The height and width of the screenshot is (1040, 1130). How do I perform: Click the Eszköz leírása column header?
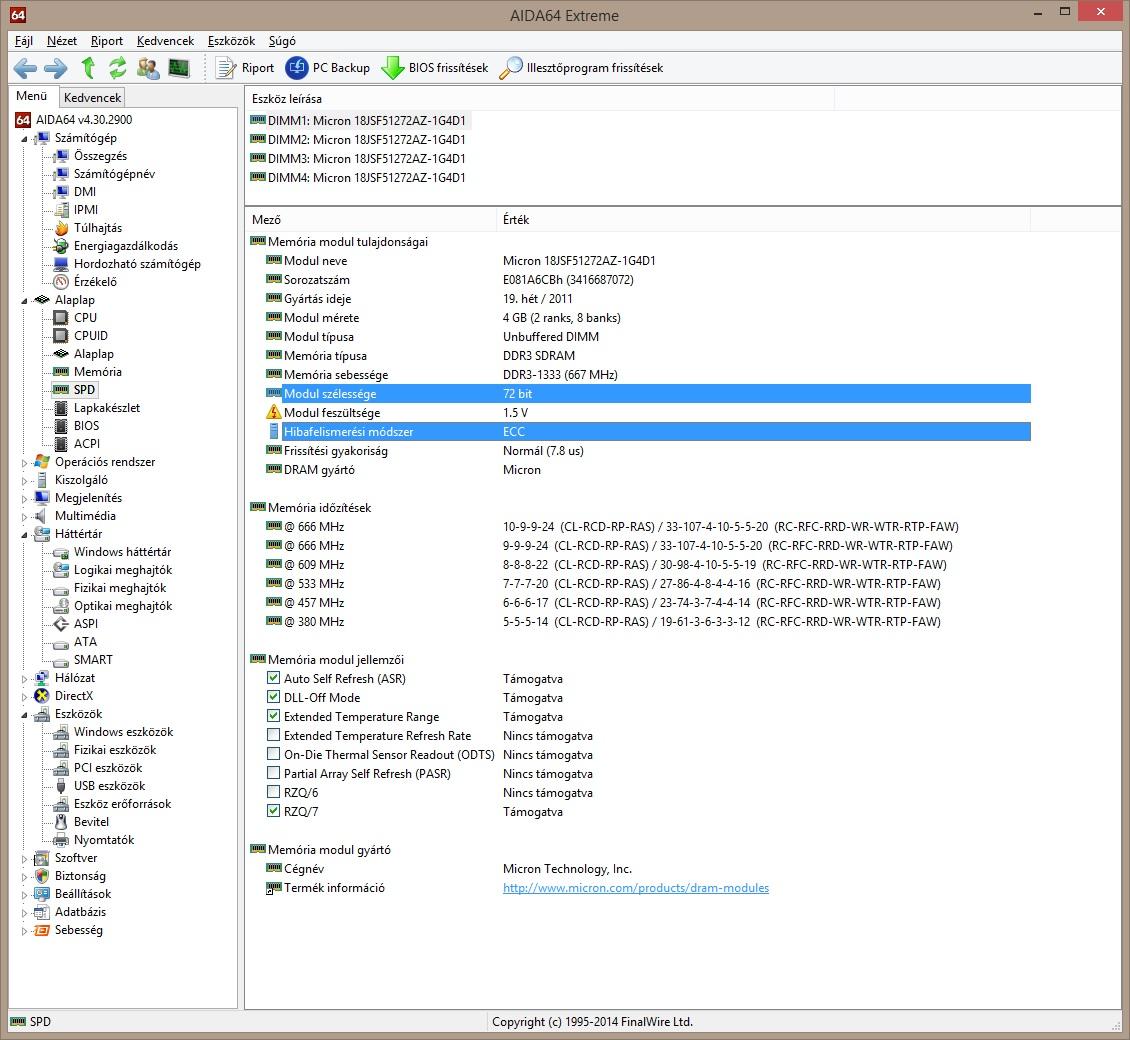click(540, 99)
